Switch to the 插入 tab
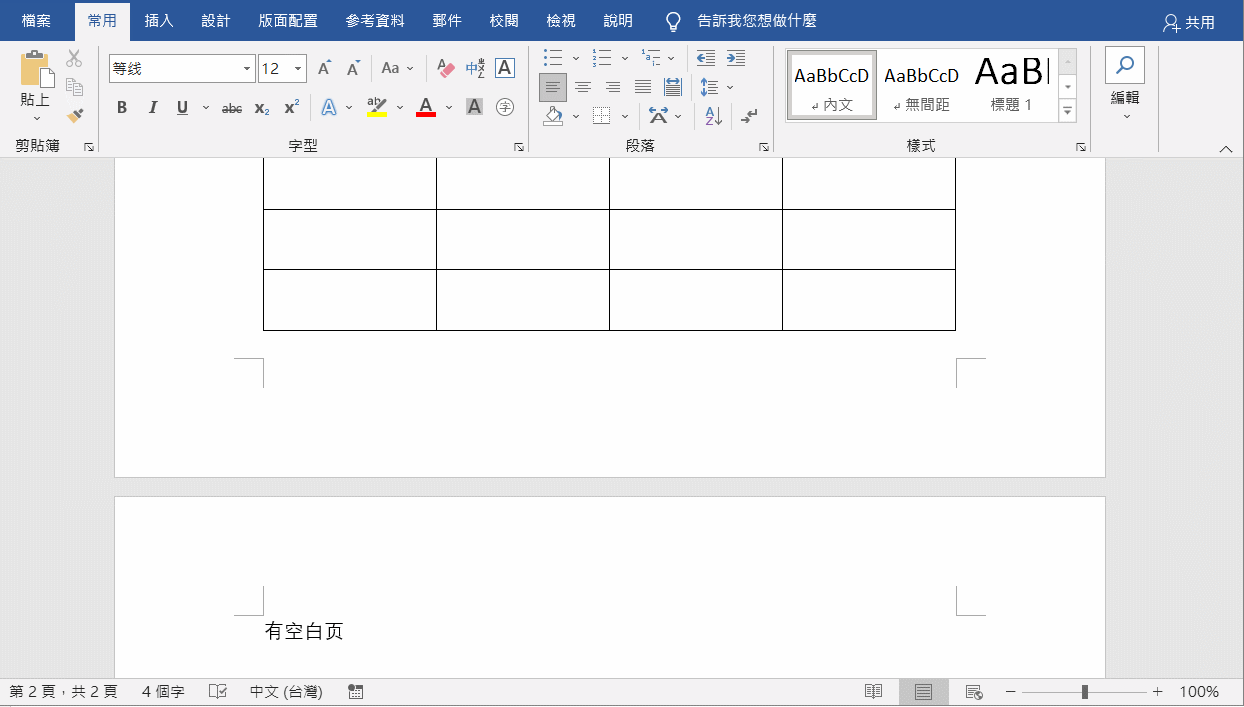The width and height of the screenshot is (1244, 707). [x=159, y=21]
